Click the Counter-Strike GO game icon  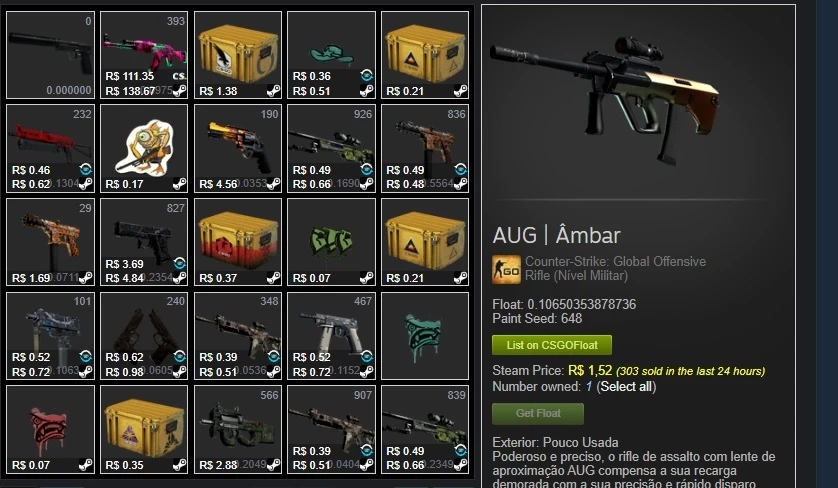[506, 269]
